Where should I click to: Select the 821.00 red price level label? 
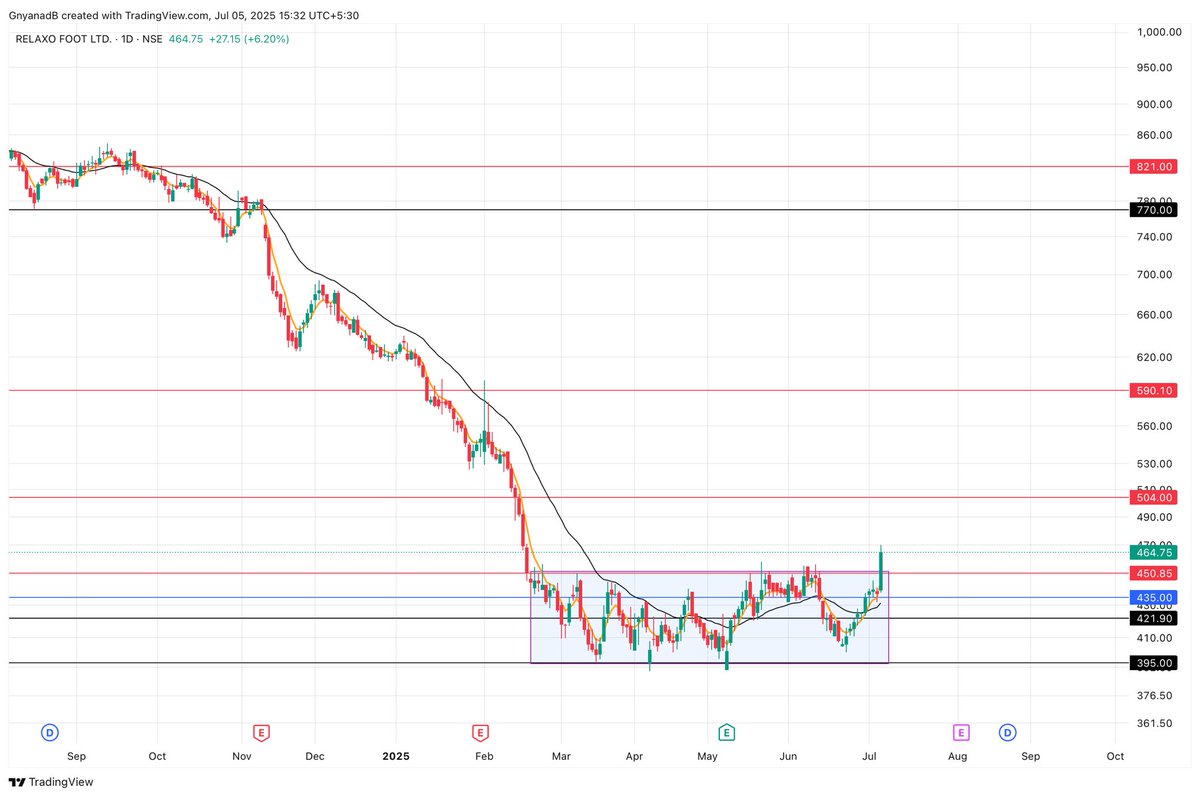pos(1152,166)
